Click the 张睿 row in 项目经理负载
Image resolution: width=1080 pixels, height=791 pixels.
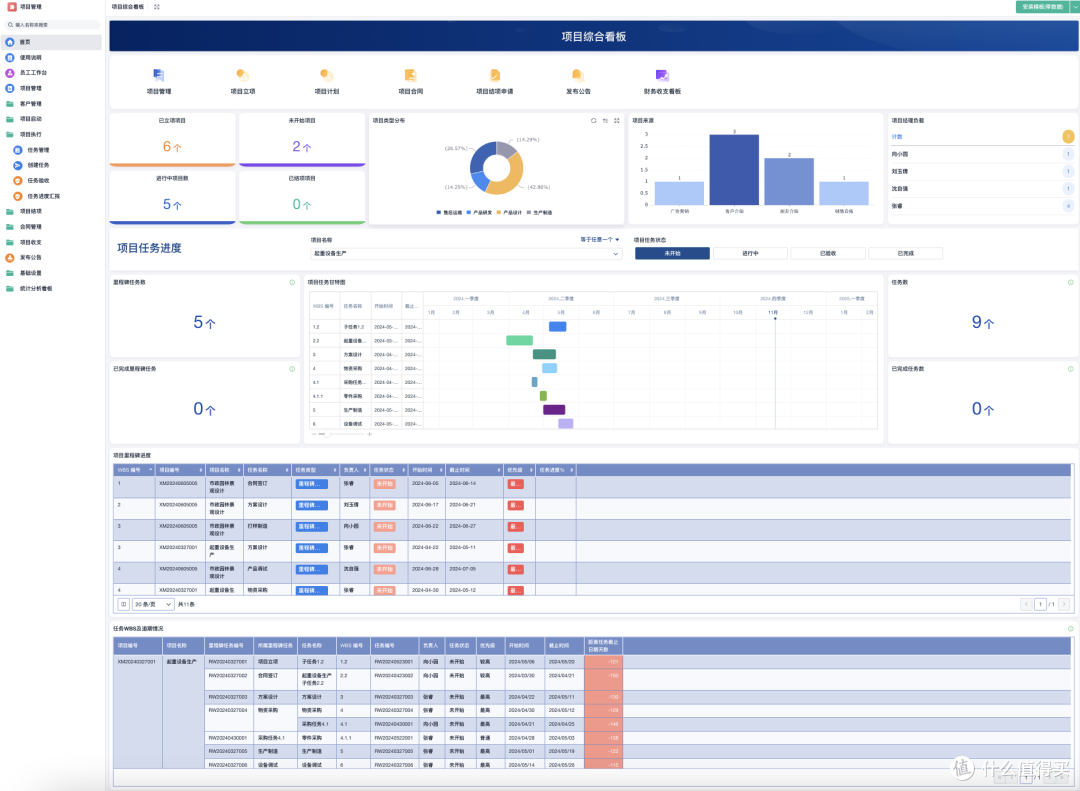(x=982, y=206)
